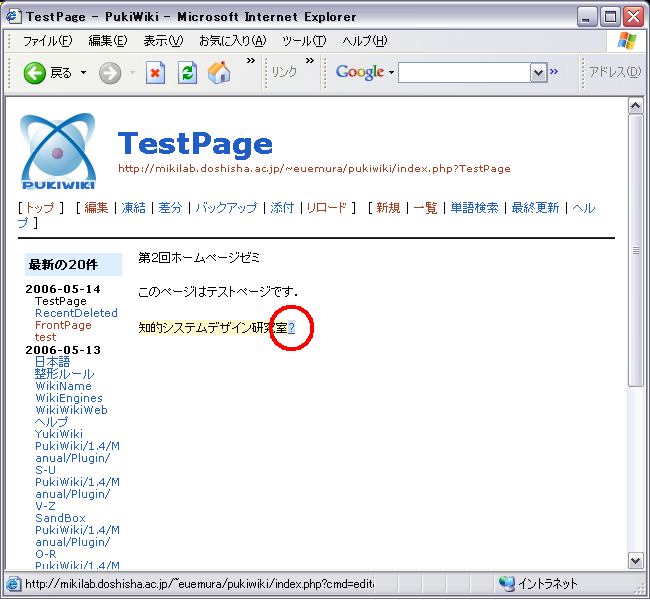The width and height of the screenshot is (650, 600).
Task: Click the Refresh page icon
Action: (x=187, y=73)
